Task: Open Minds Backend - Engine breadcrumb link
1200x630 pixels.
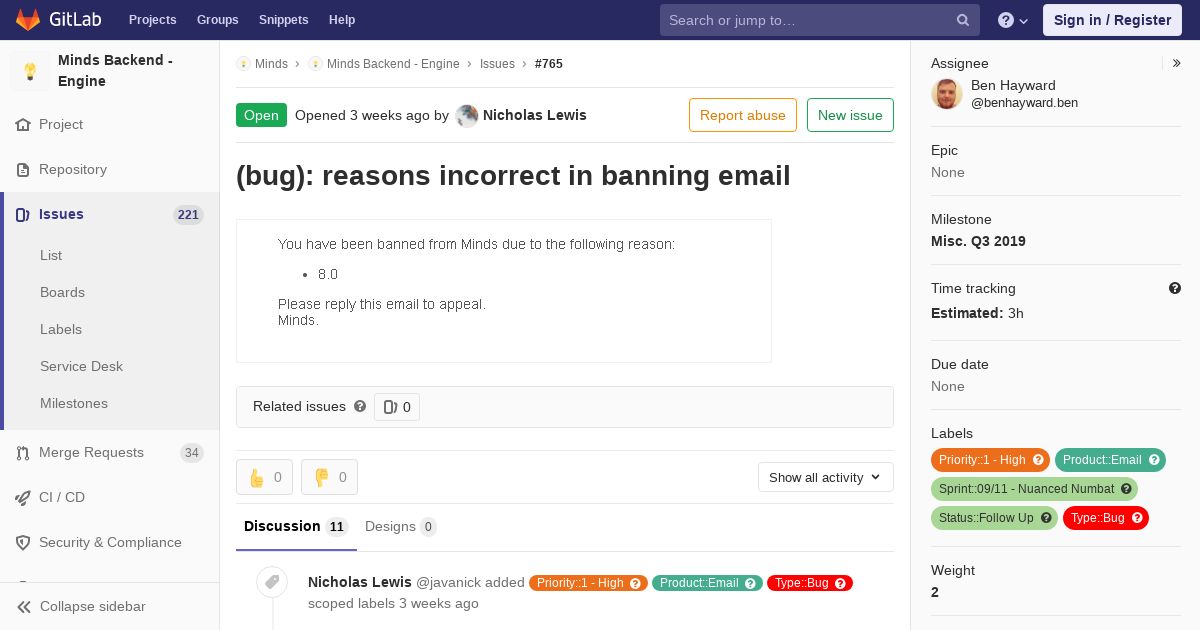Action: (x=393, y=64)
